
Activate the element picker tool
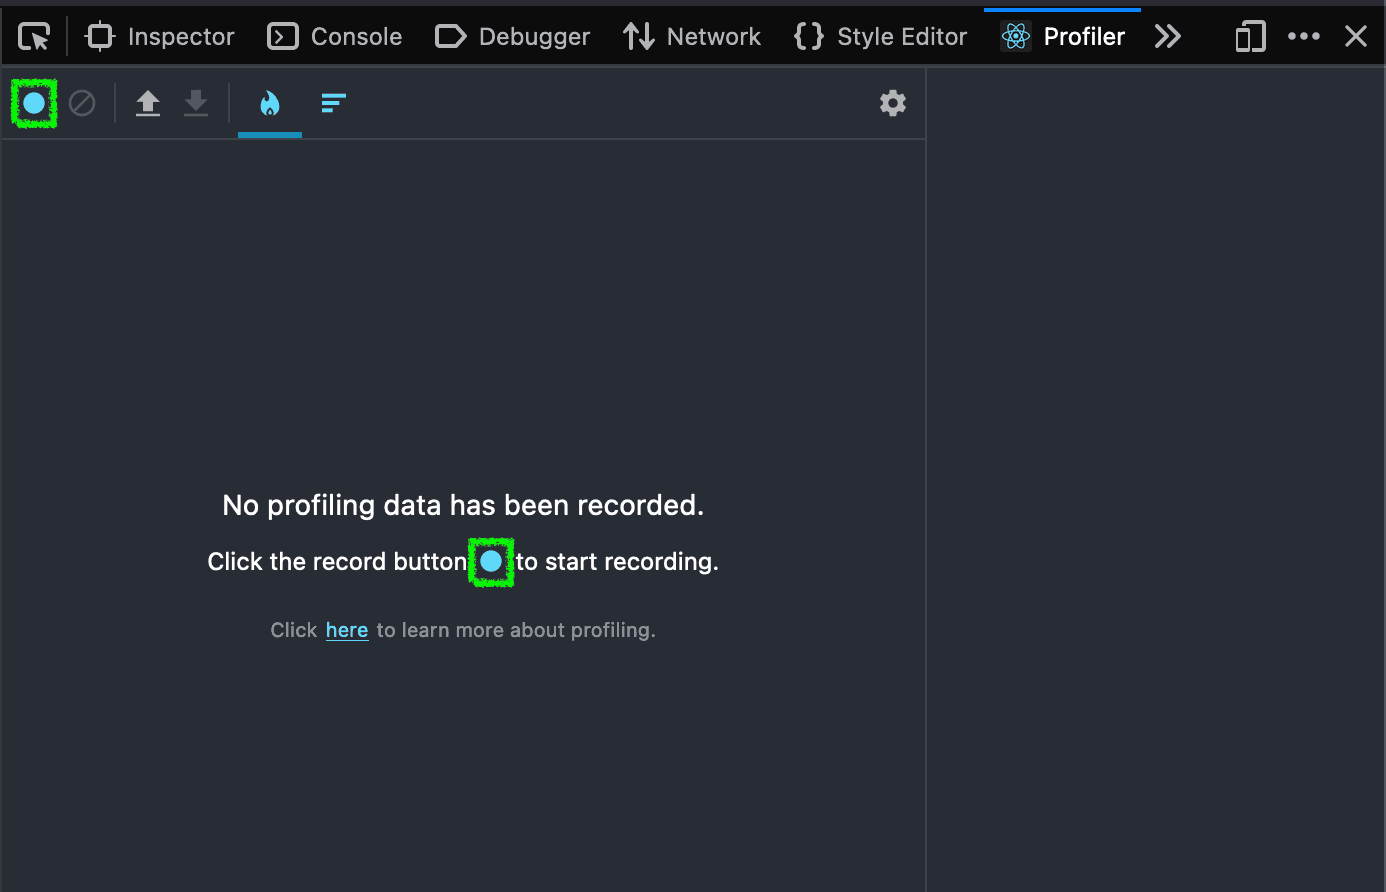[34, 37]
